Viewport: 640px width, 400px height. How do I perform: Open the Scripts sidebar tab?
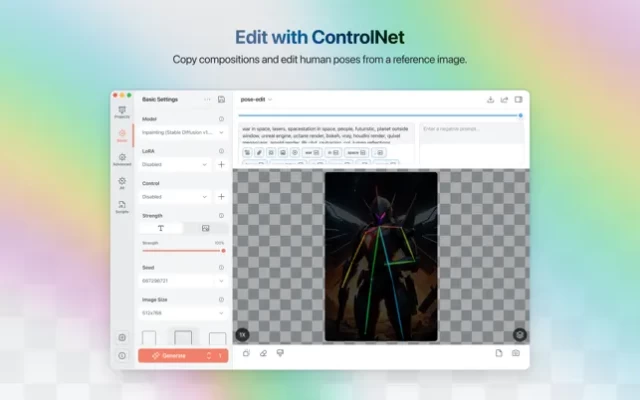tap(122, 206)
